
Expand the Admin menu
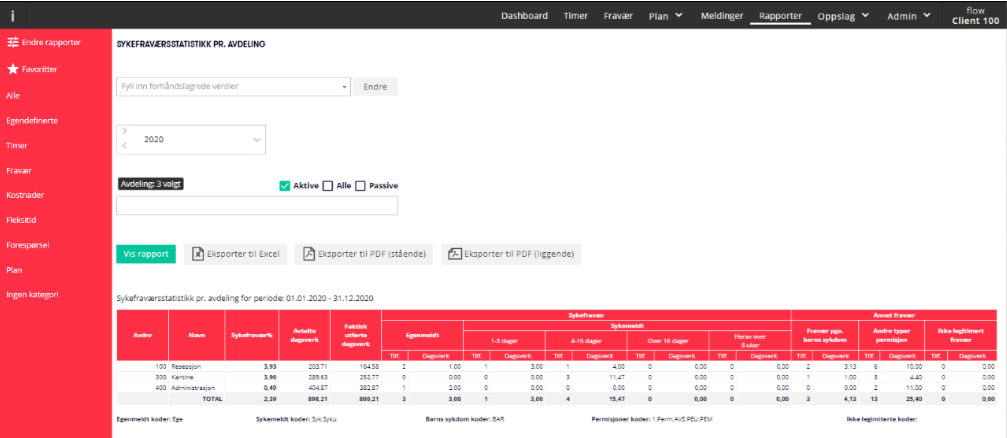[x=909, y=17]
